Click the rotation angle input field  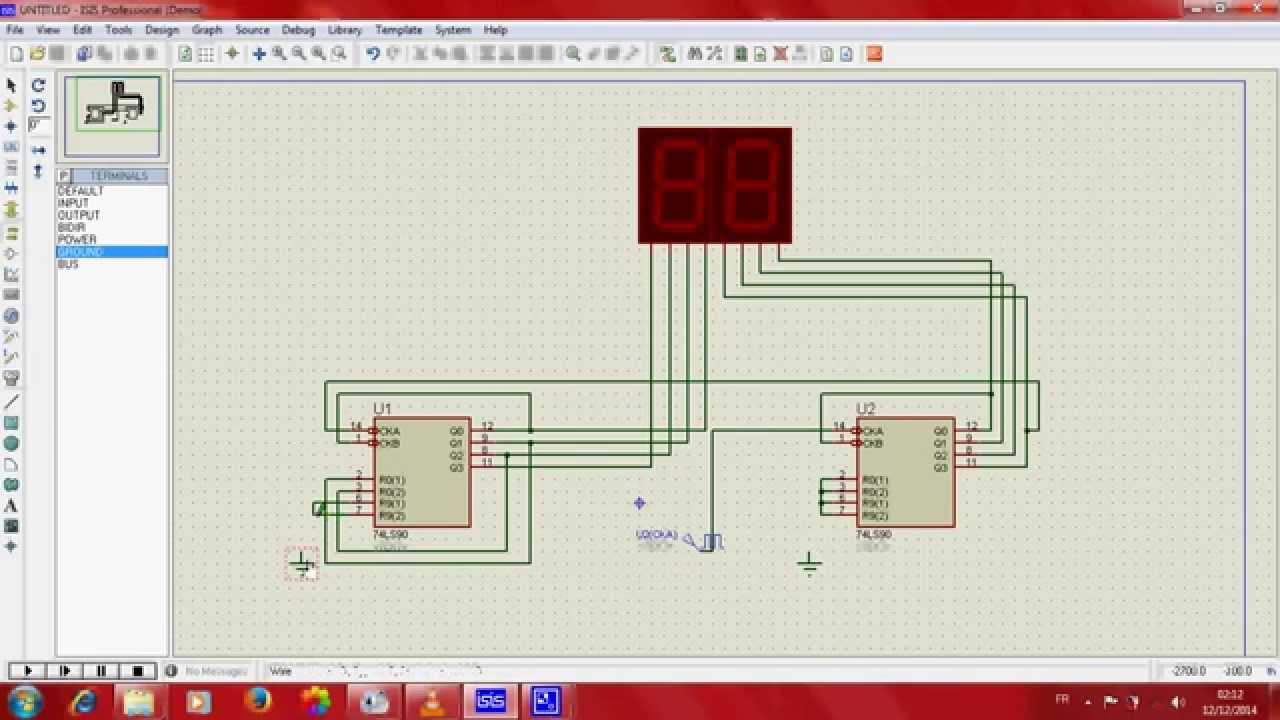[39, 126]
